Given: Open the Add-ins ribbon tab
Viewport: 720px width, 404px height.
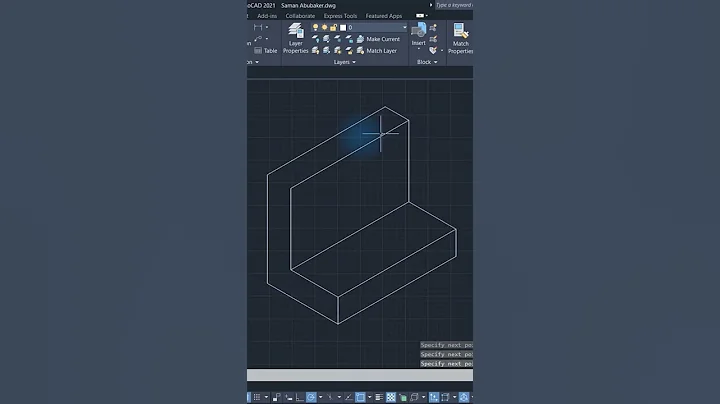Looking at the screenshot, I should coord(267,16).
